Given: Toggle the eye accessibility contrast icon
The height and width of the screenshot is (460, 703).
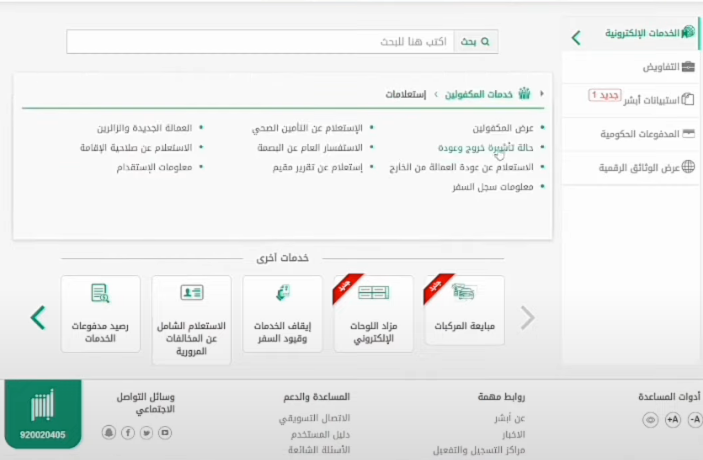Looking at the screenshot, I should [650, 420].
